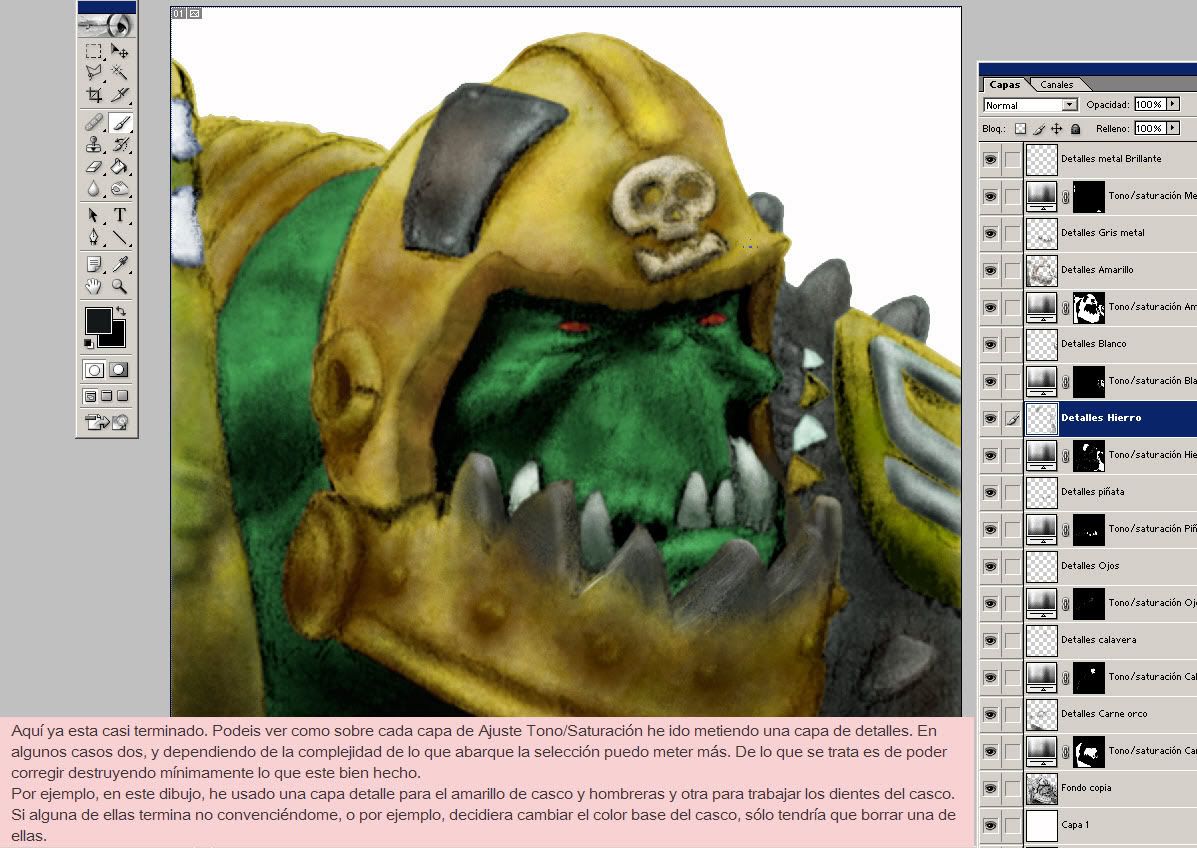Viewport: 1197px width, 848px height.
Task: Select the Line tool
Action: point(119,237)
